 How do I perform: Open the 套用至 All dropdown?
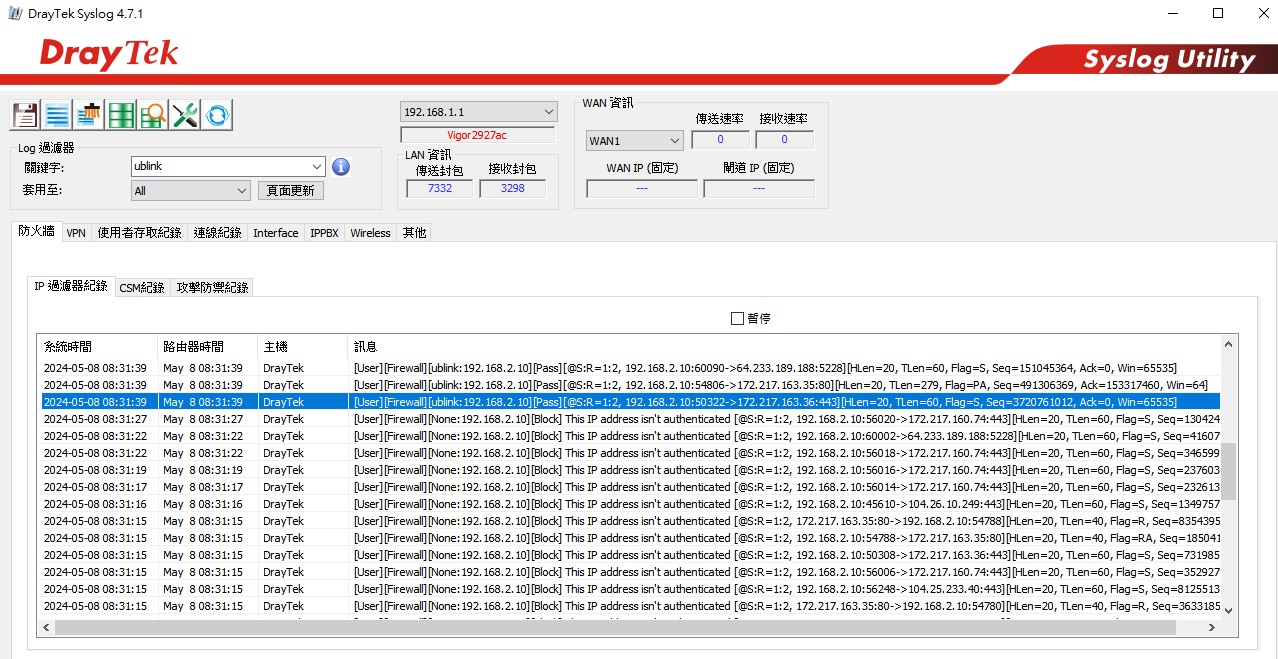(242, 191)
